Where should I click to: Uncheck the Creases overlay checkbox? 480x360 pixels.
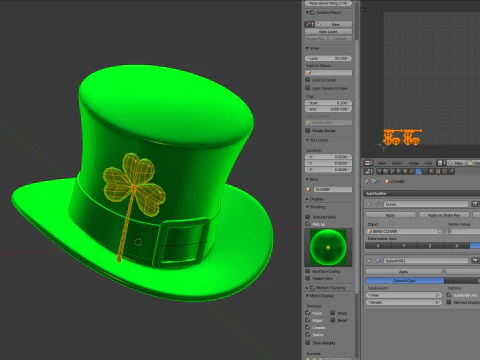tap(308, 327)
